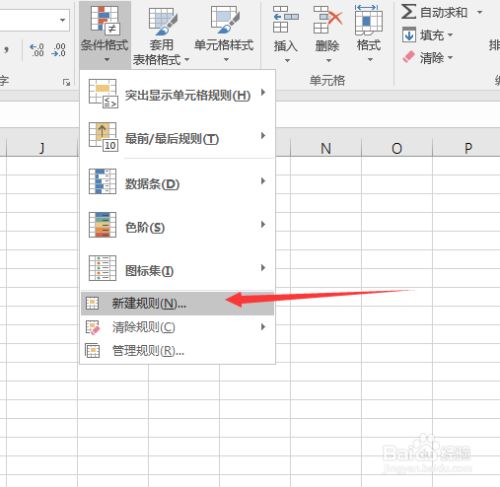Open the 自动求和 dropdown arrow
Viewport: 500px width, 487px height.
click(x=480, y=13)
